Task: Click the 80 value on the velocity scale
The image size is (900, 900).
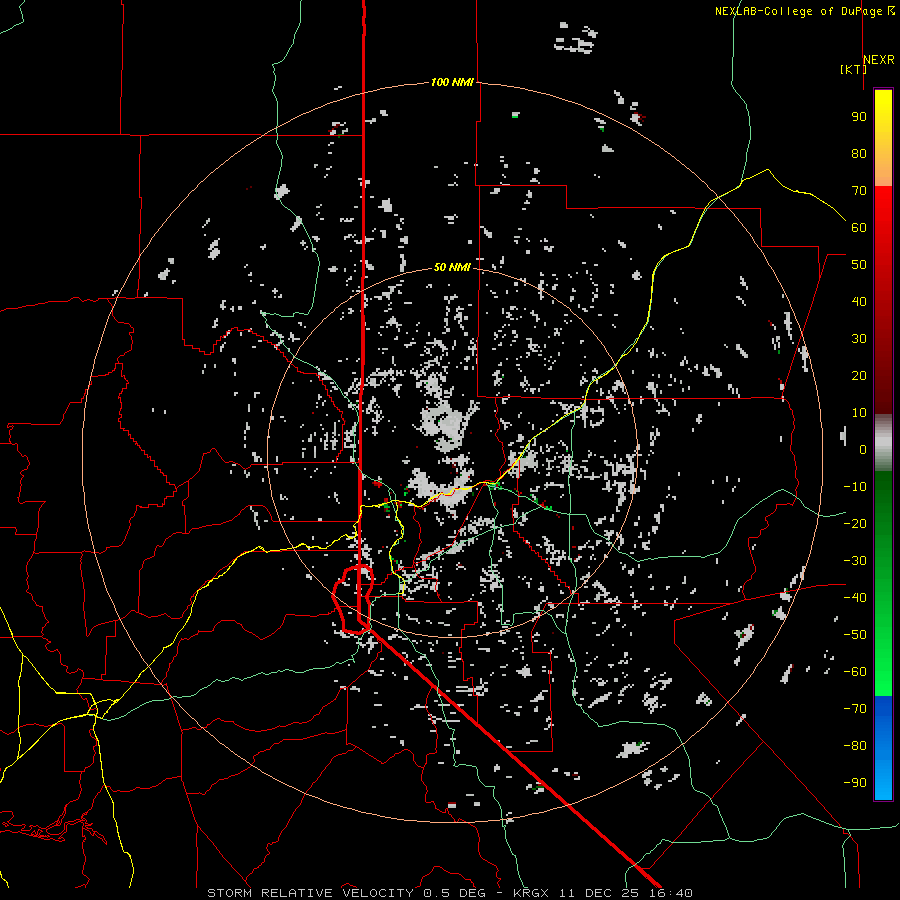Action: point(859,154)
